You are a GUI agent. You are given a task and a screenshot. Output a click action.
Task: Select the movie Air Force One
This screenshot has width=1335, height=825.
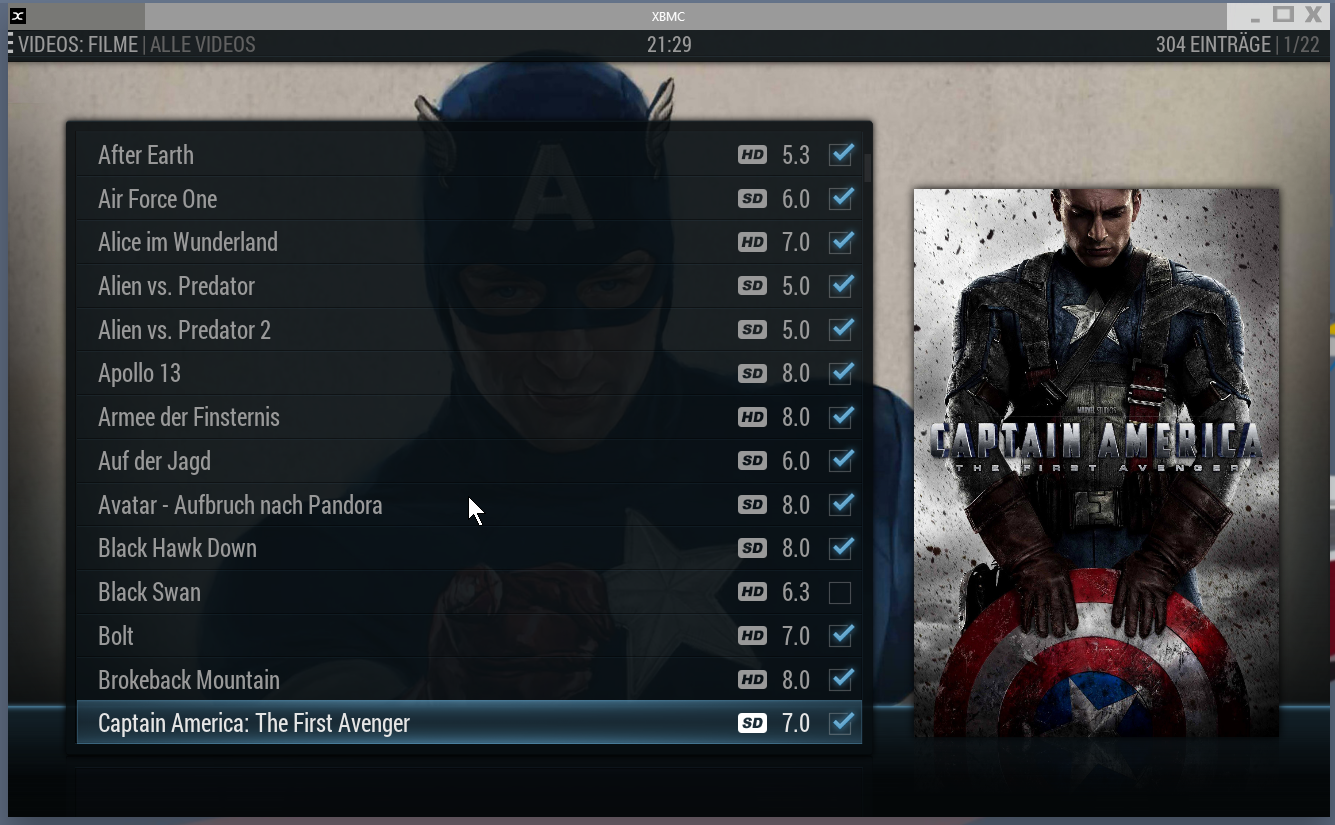469,199
